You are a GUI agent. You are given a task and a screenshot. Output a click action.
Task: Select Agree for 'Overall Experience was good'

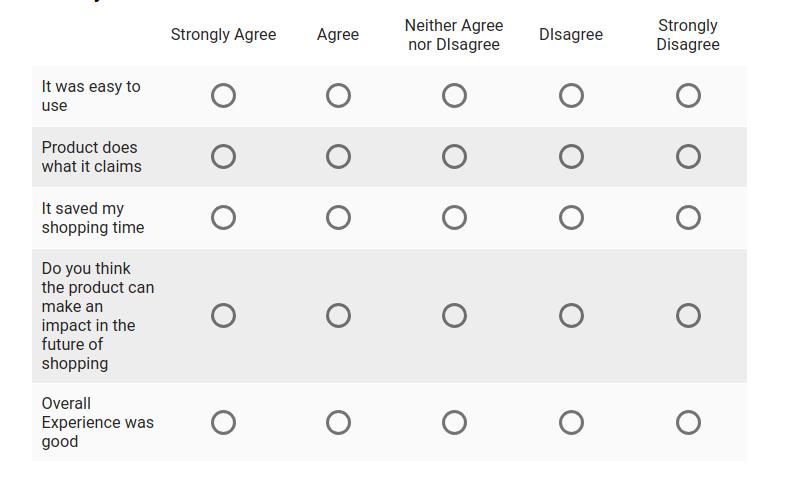[x=338, y=422]
